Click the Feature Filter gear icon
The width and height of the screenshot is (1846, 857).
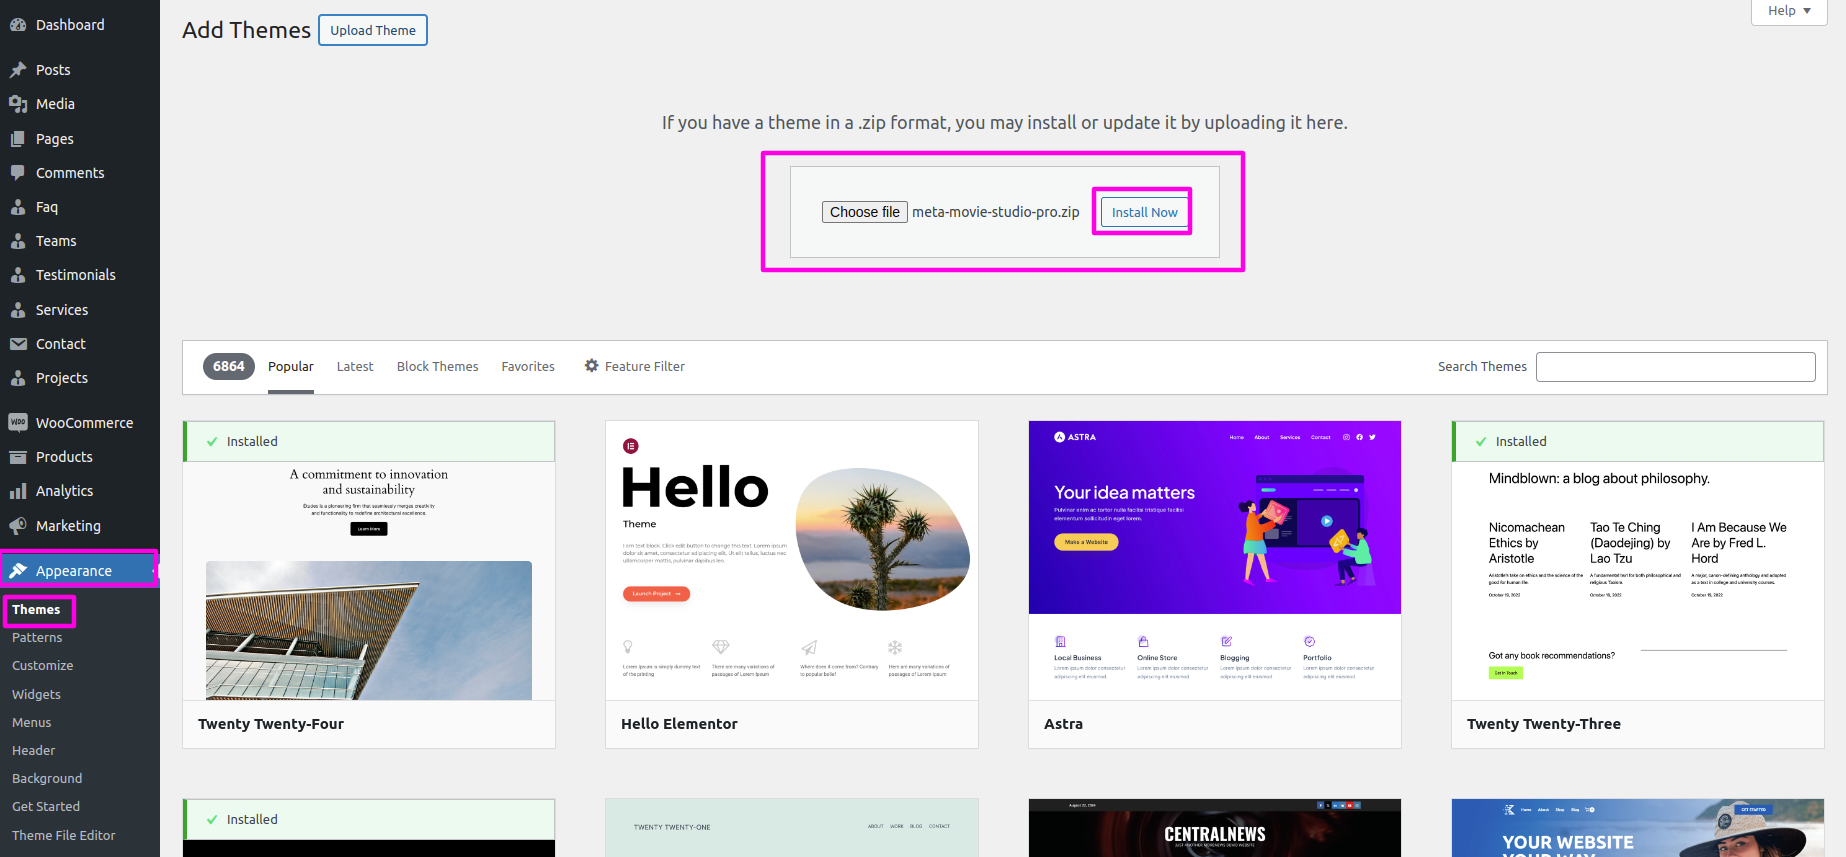(592, 366)
